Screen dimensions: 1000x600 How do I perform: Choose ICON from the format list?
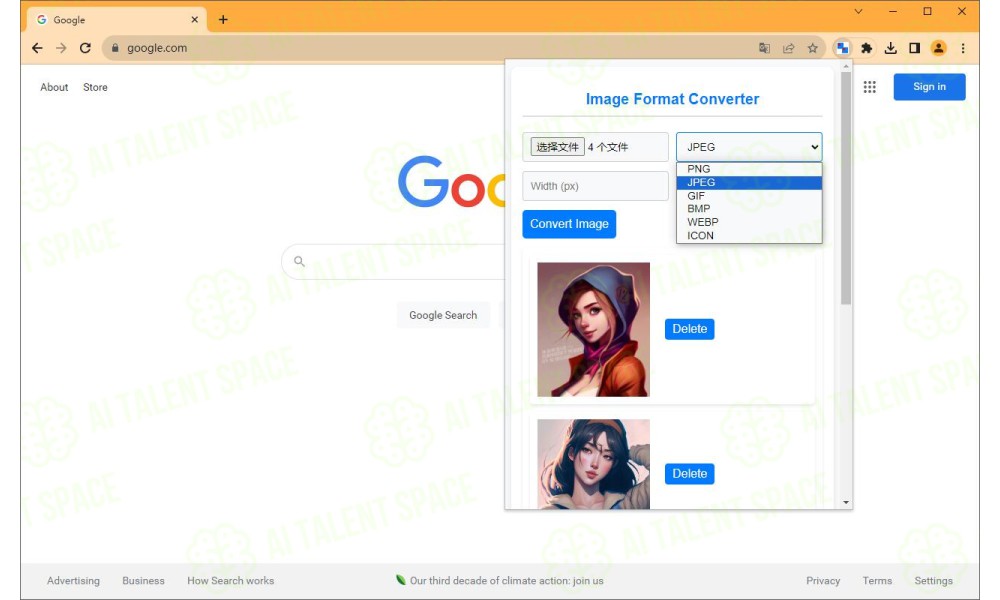(x=749, y=235)
